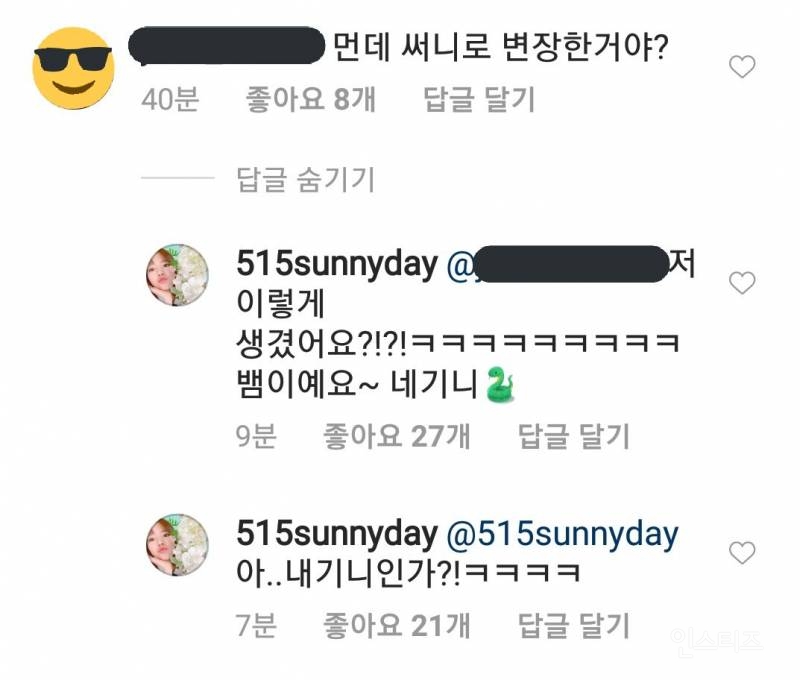Open 515sunnyday avatar on first reply
This screenshot has height=680, width=800.
coord(178,275)
